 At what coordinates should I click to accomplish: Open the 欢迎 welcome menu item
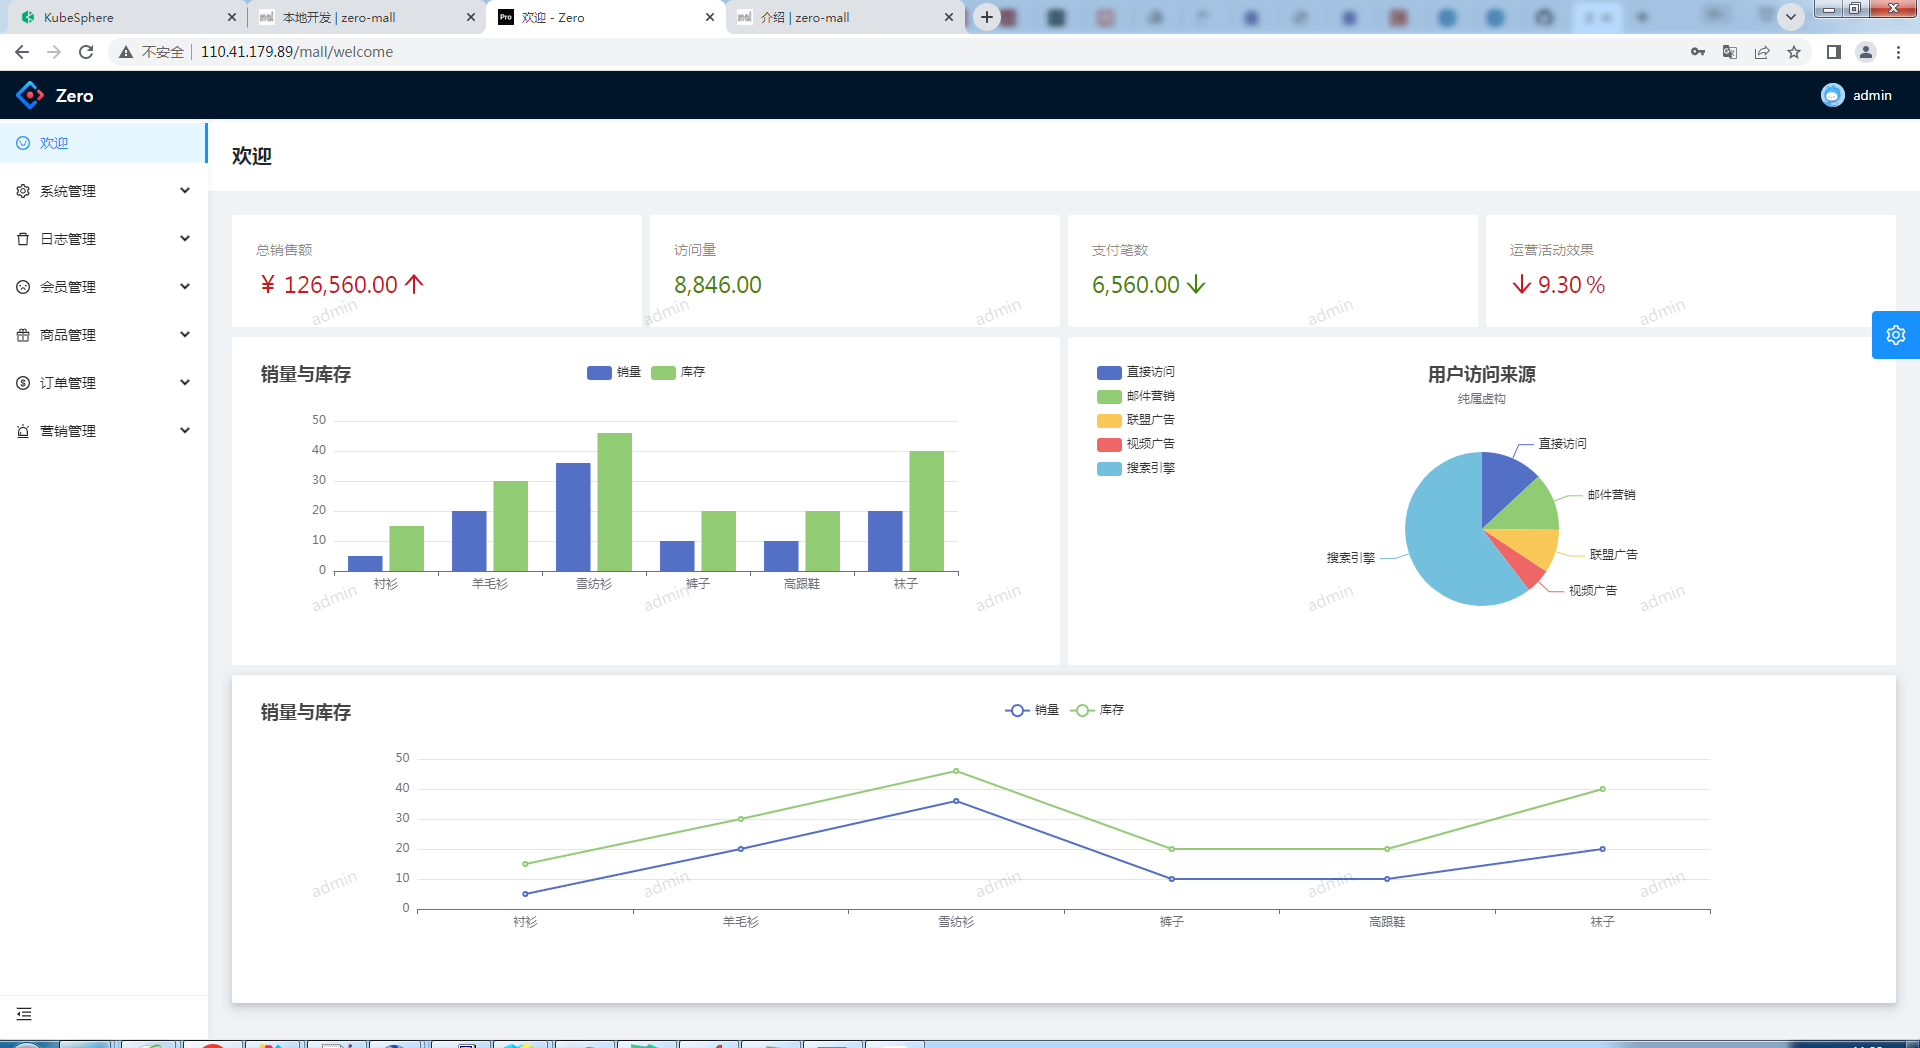click(103, 143)
